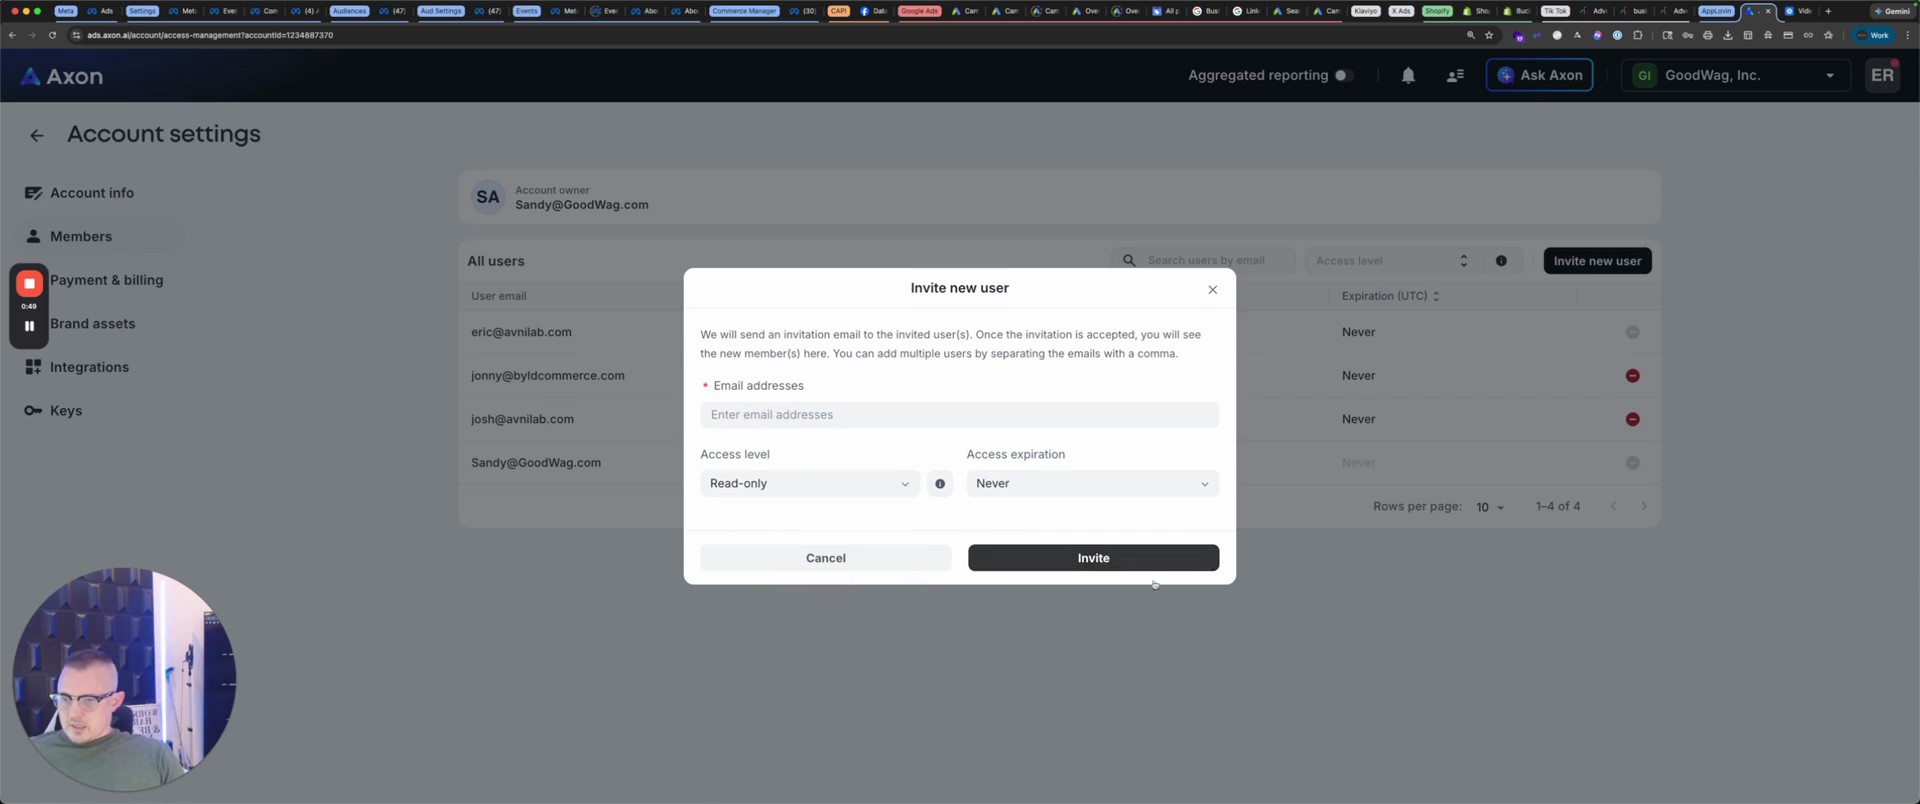
Task: Click the grey remove icon for Sandy@GoodWag.com row
Action: click(1632, 463)
